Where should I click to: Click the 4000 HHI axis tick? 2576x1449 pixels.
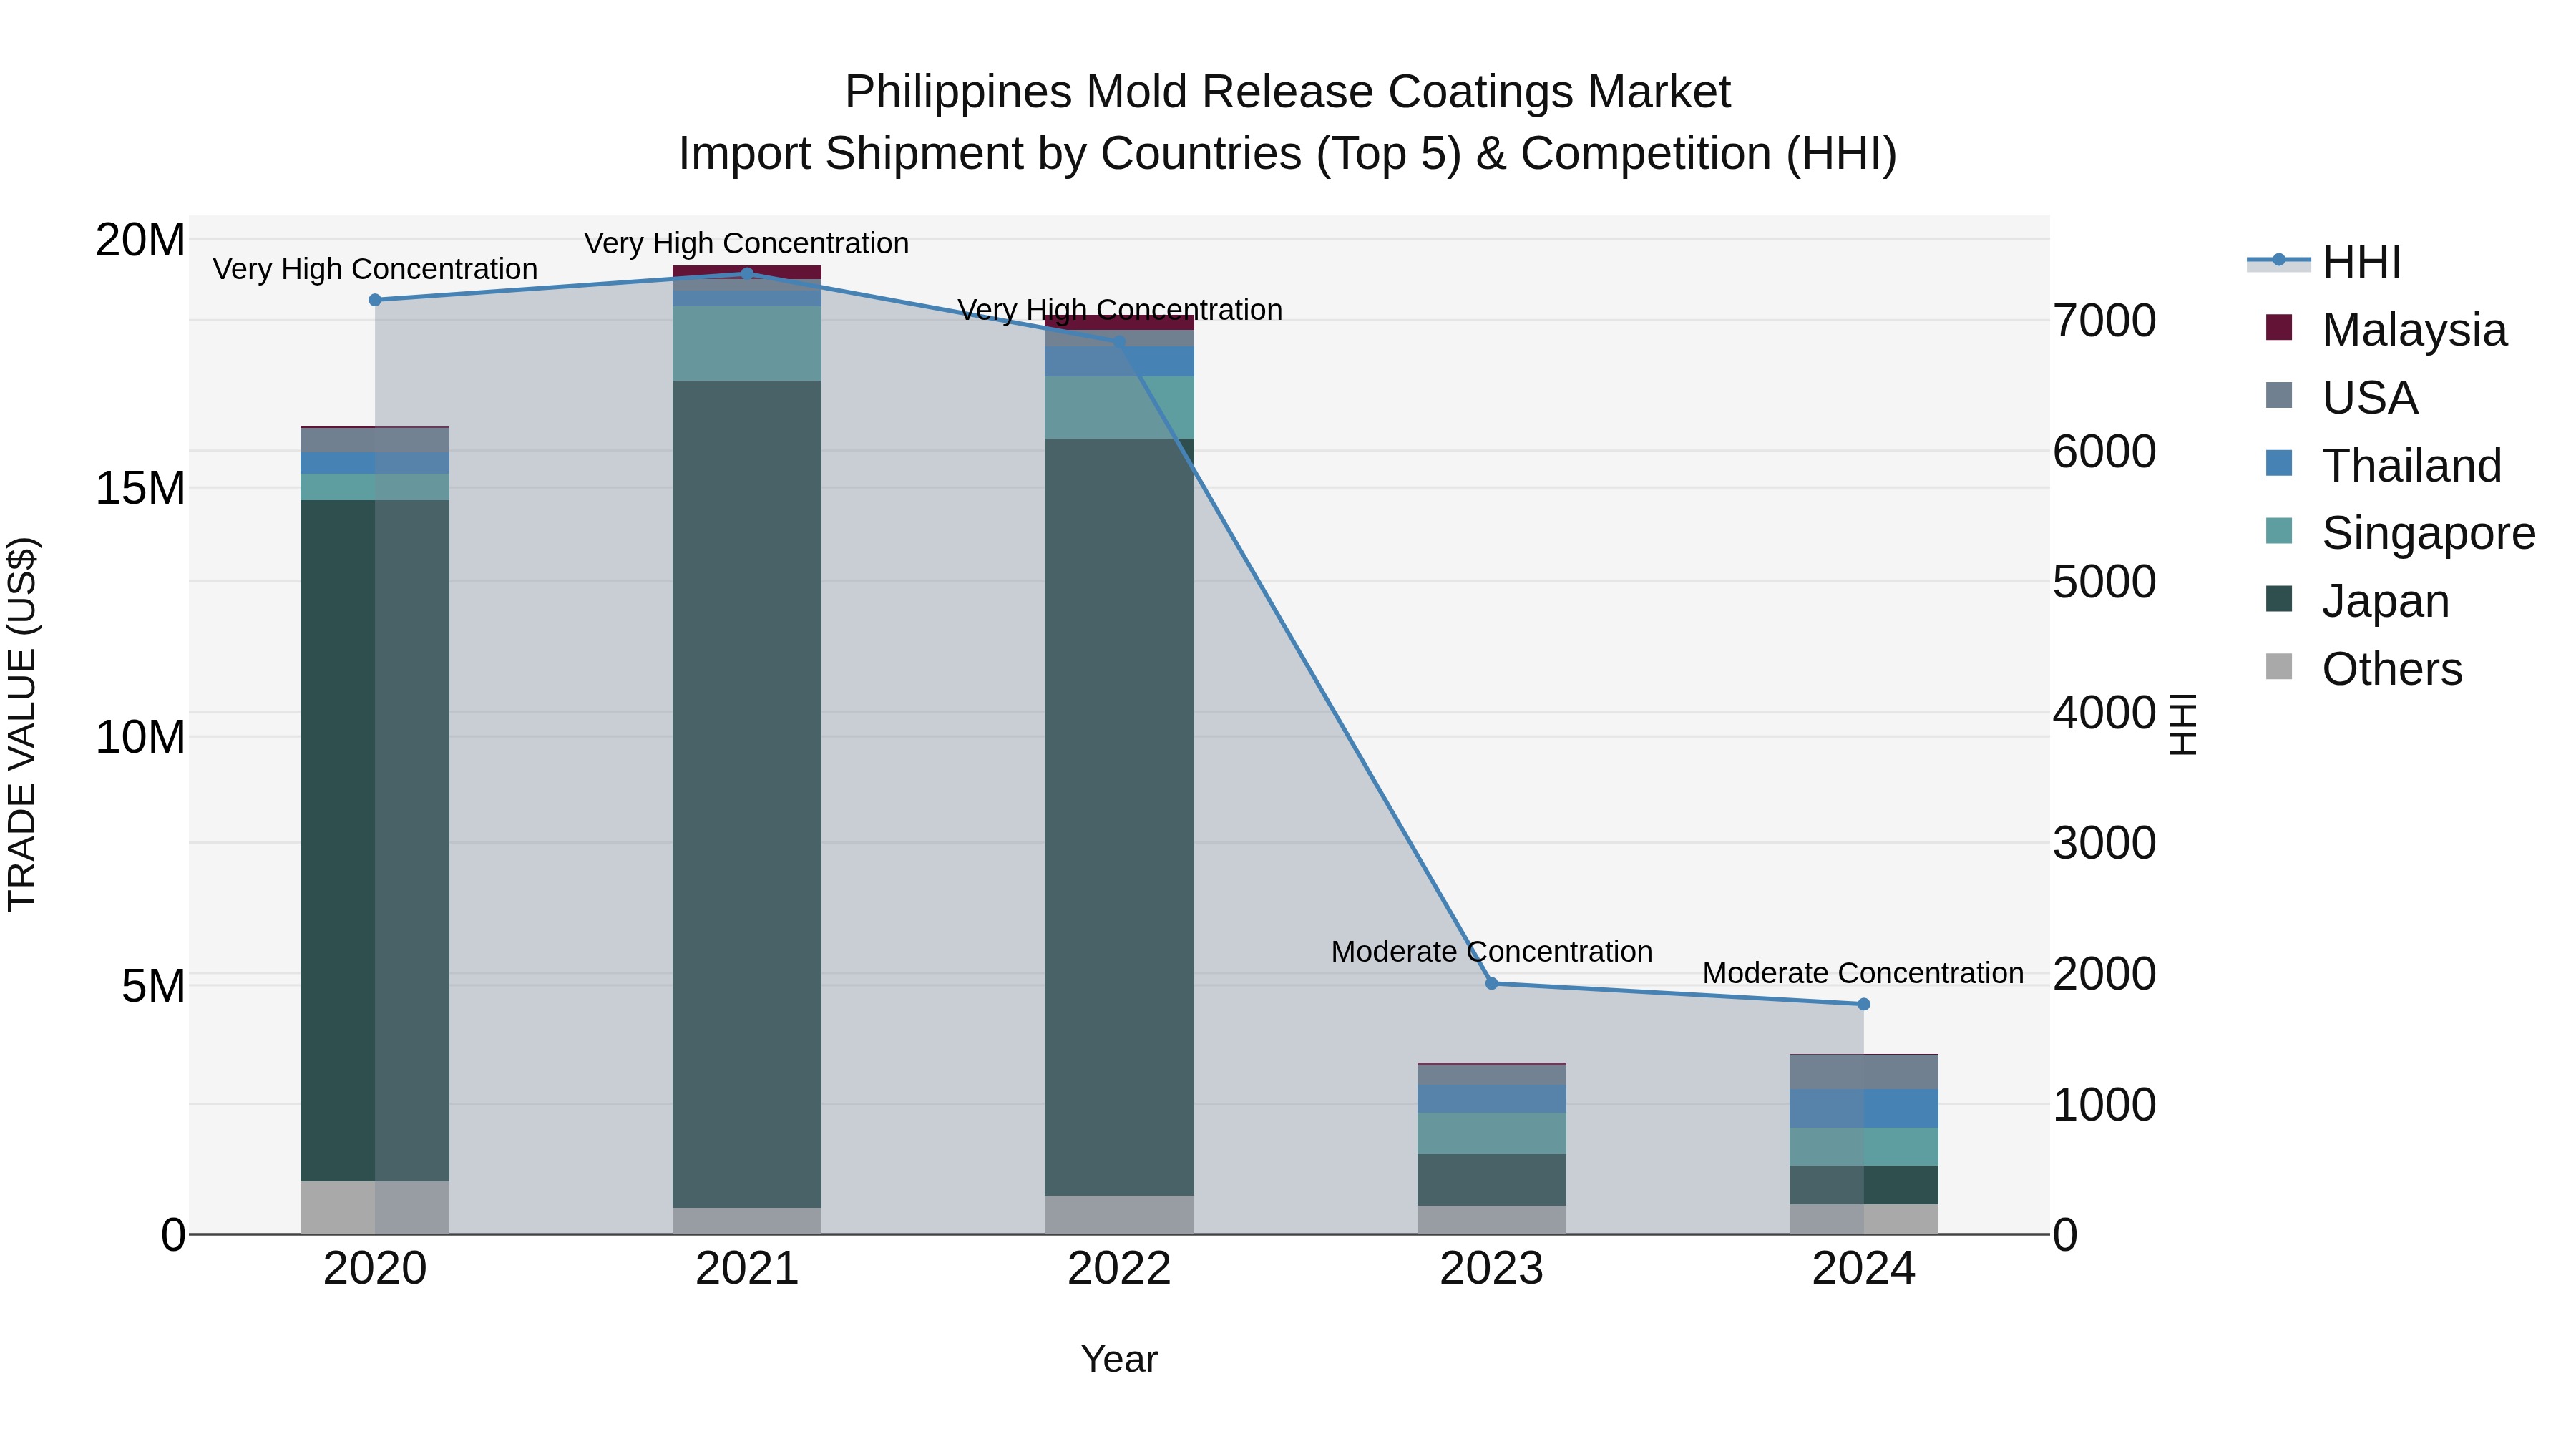click(2104, 713)
